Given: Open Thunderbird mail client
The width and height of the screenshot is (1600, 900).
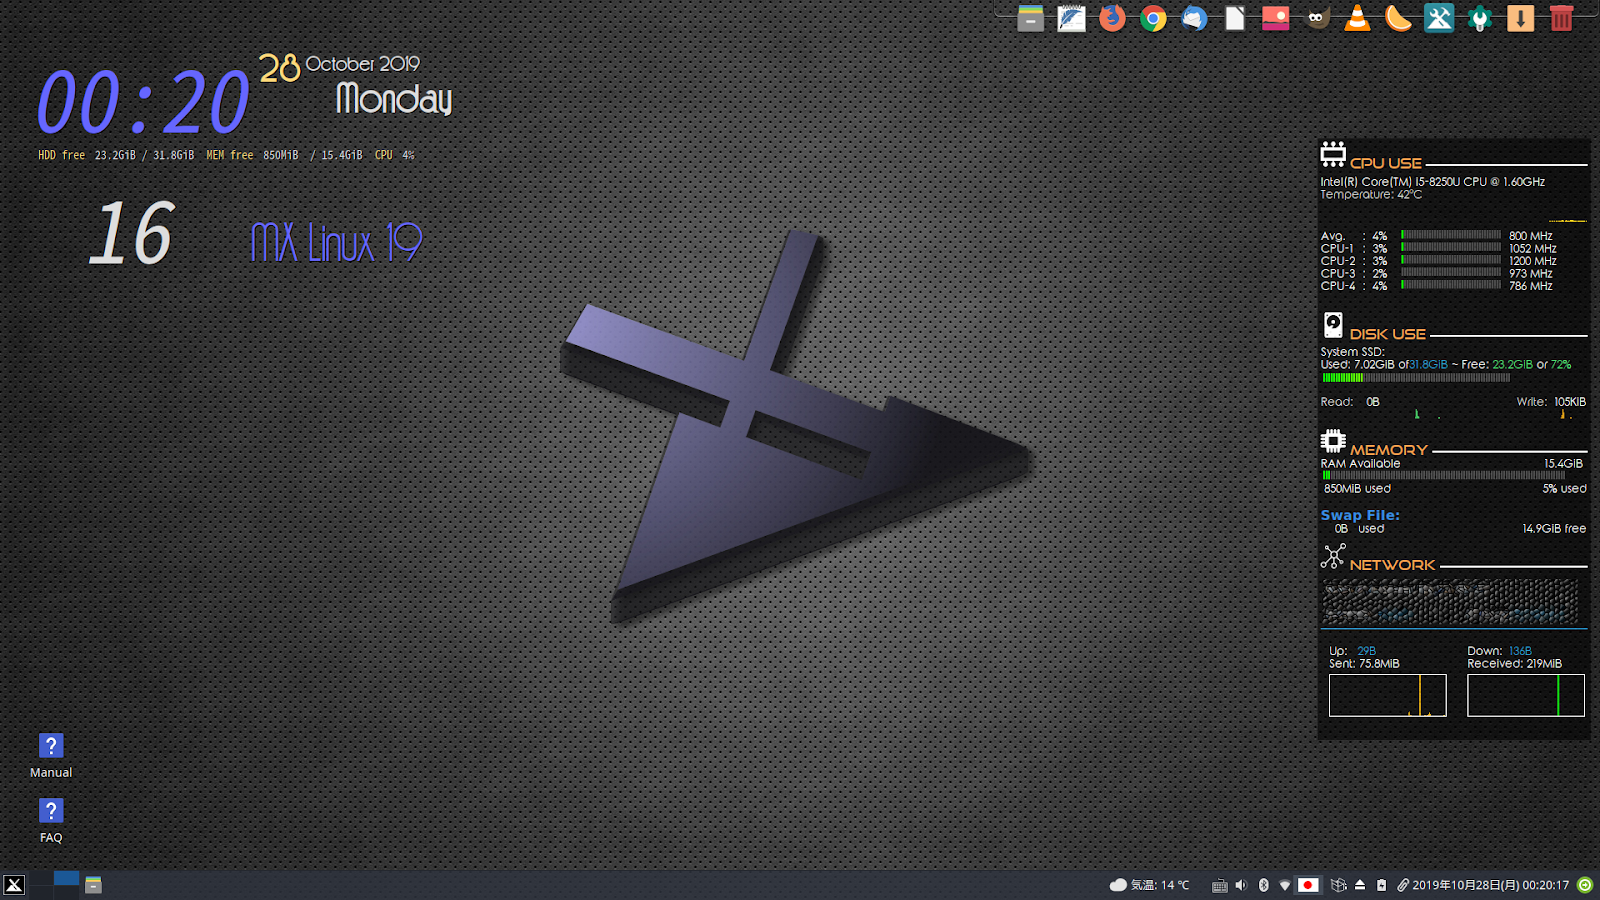Looking at the screenshot, I should tap(1194, 18).
